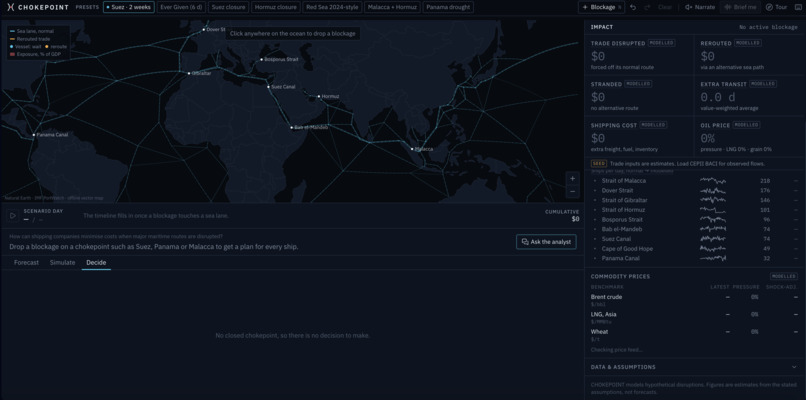Screen dimensions: 806x400
Task: Select the Bosporus Strait list row
Action: click(695, 220)
